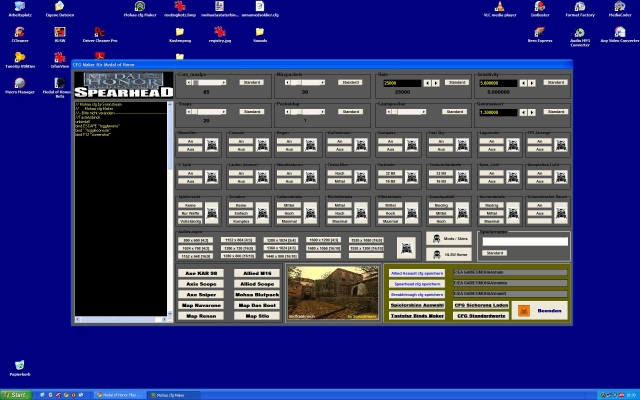The image size is (640, 400).
Task: Click the Com_maxfps slider track
Action: coord(207,82)
